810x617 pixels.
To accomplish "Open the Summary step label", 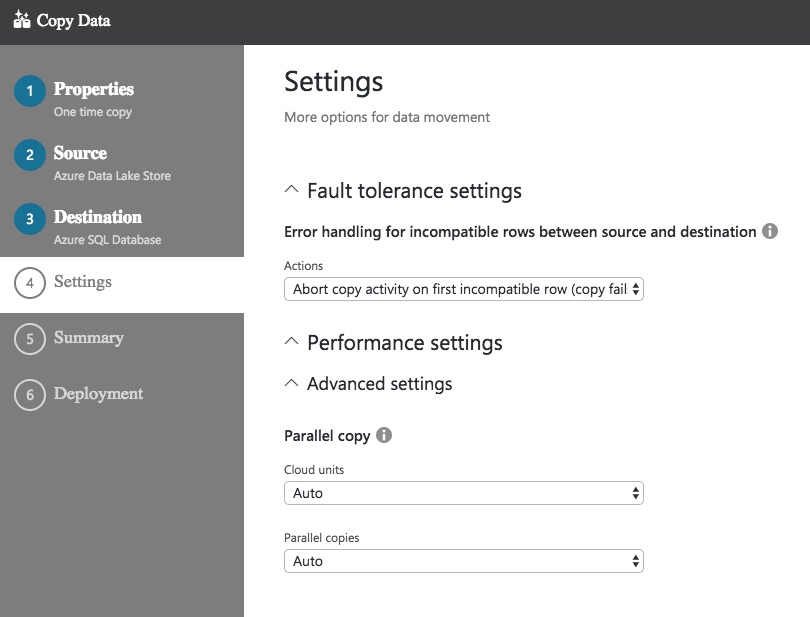I will [x=89, y=338].
